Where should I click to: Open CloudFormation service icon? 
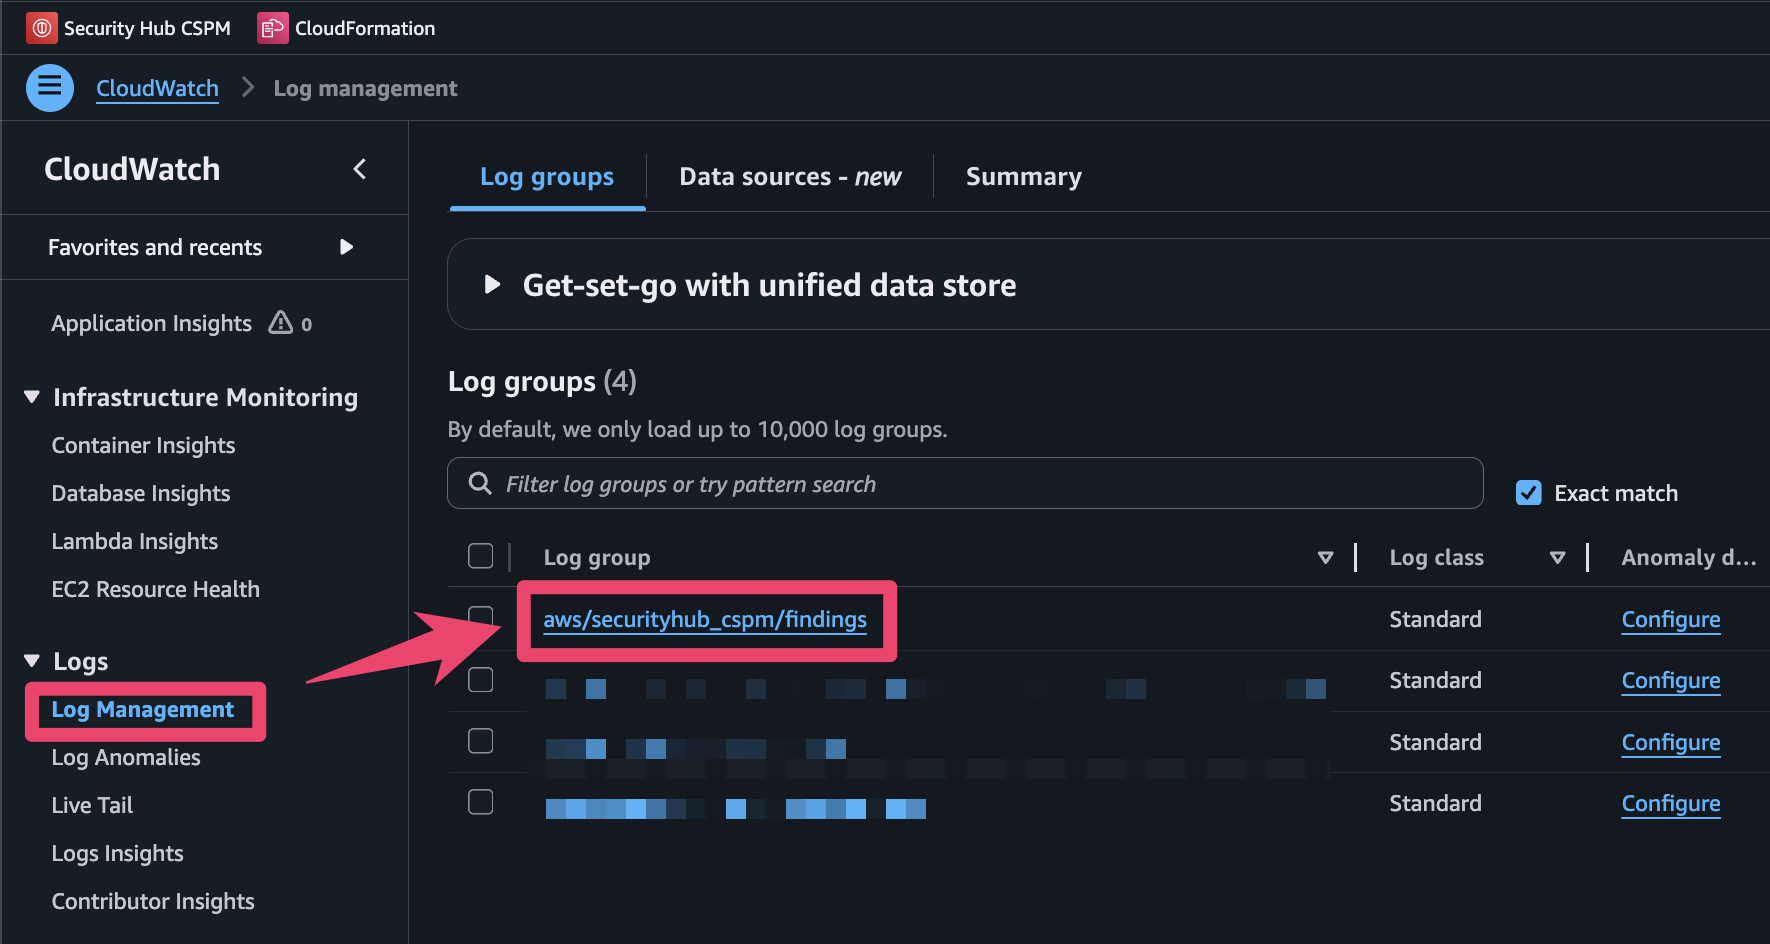tap(273, 28)
